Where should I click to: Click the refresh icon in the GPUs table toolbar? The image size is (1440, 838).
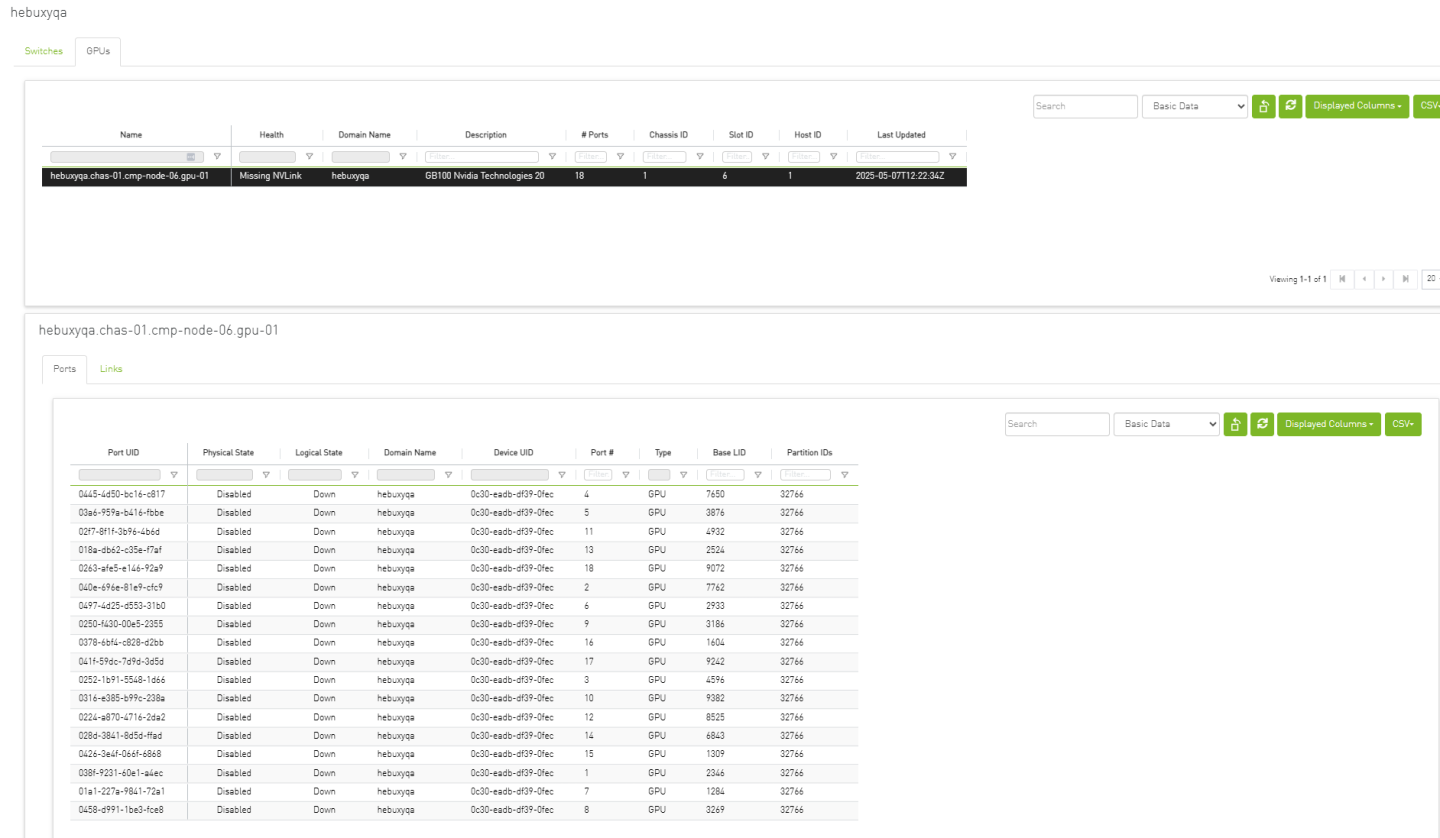click(1291, 106)
